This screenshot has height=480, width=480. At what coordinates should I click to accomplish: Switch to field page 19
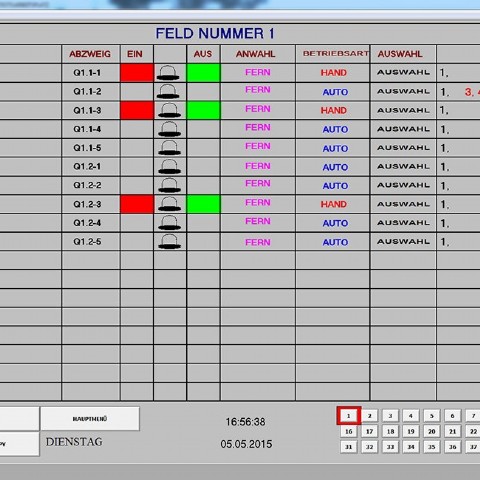pos(411,431)
